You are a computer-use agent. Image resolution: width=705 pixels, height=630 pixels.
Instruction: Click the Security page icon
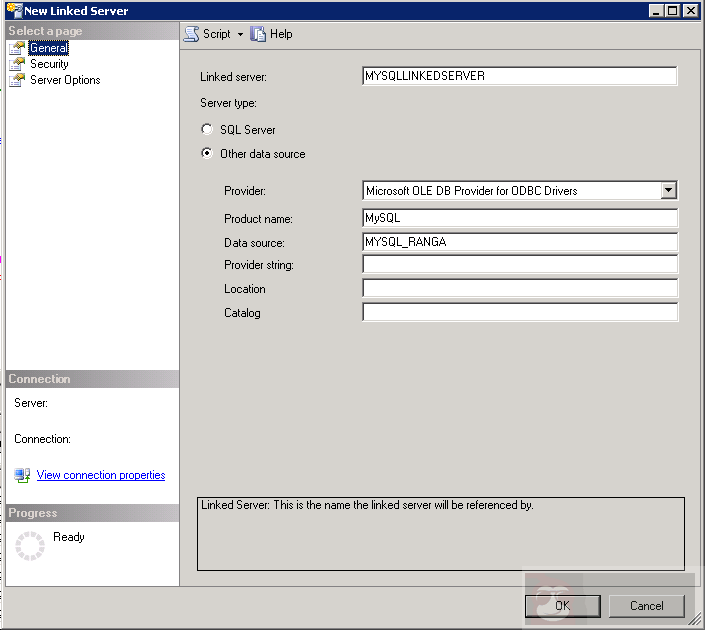(17, 64)
